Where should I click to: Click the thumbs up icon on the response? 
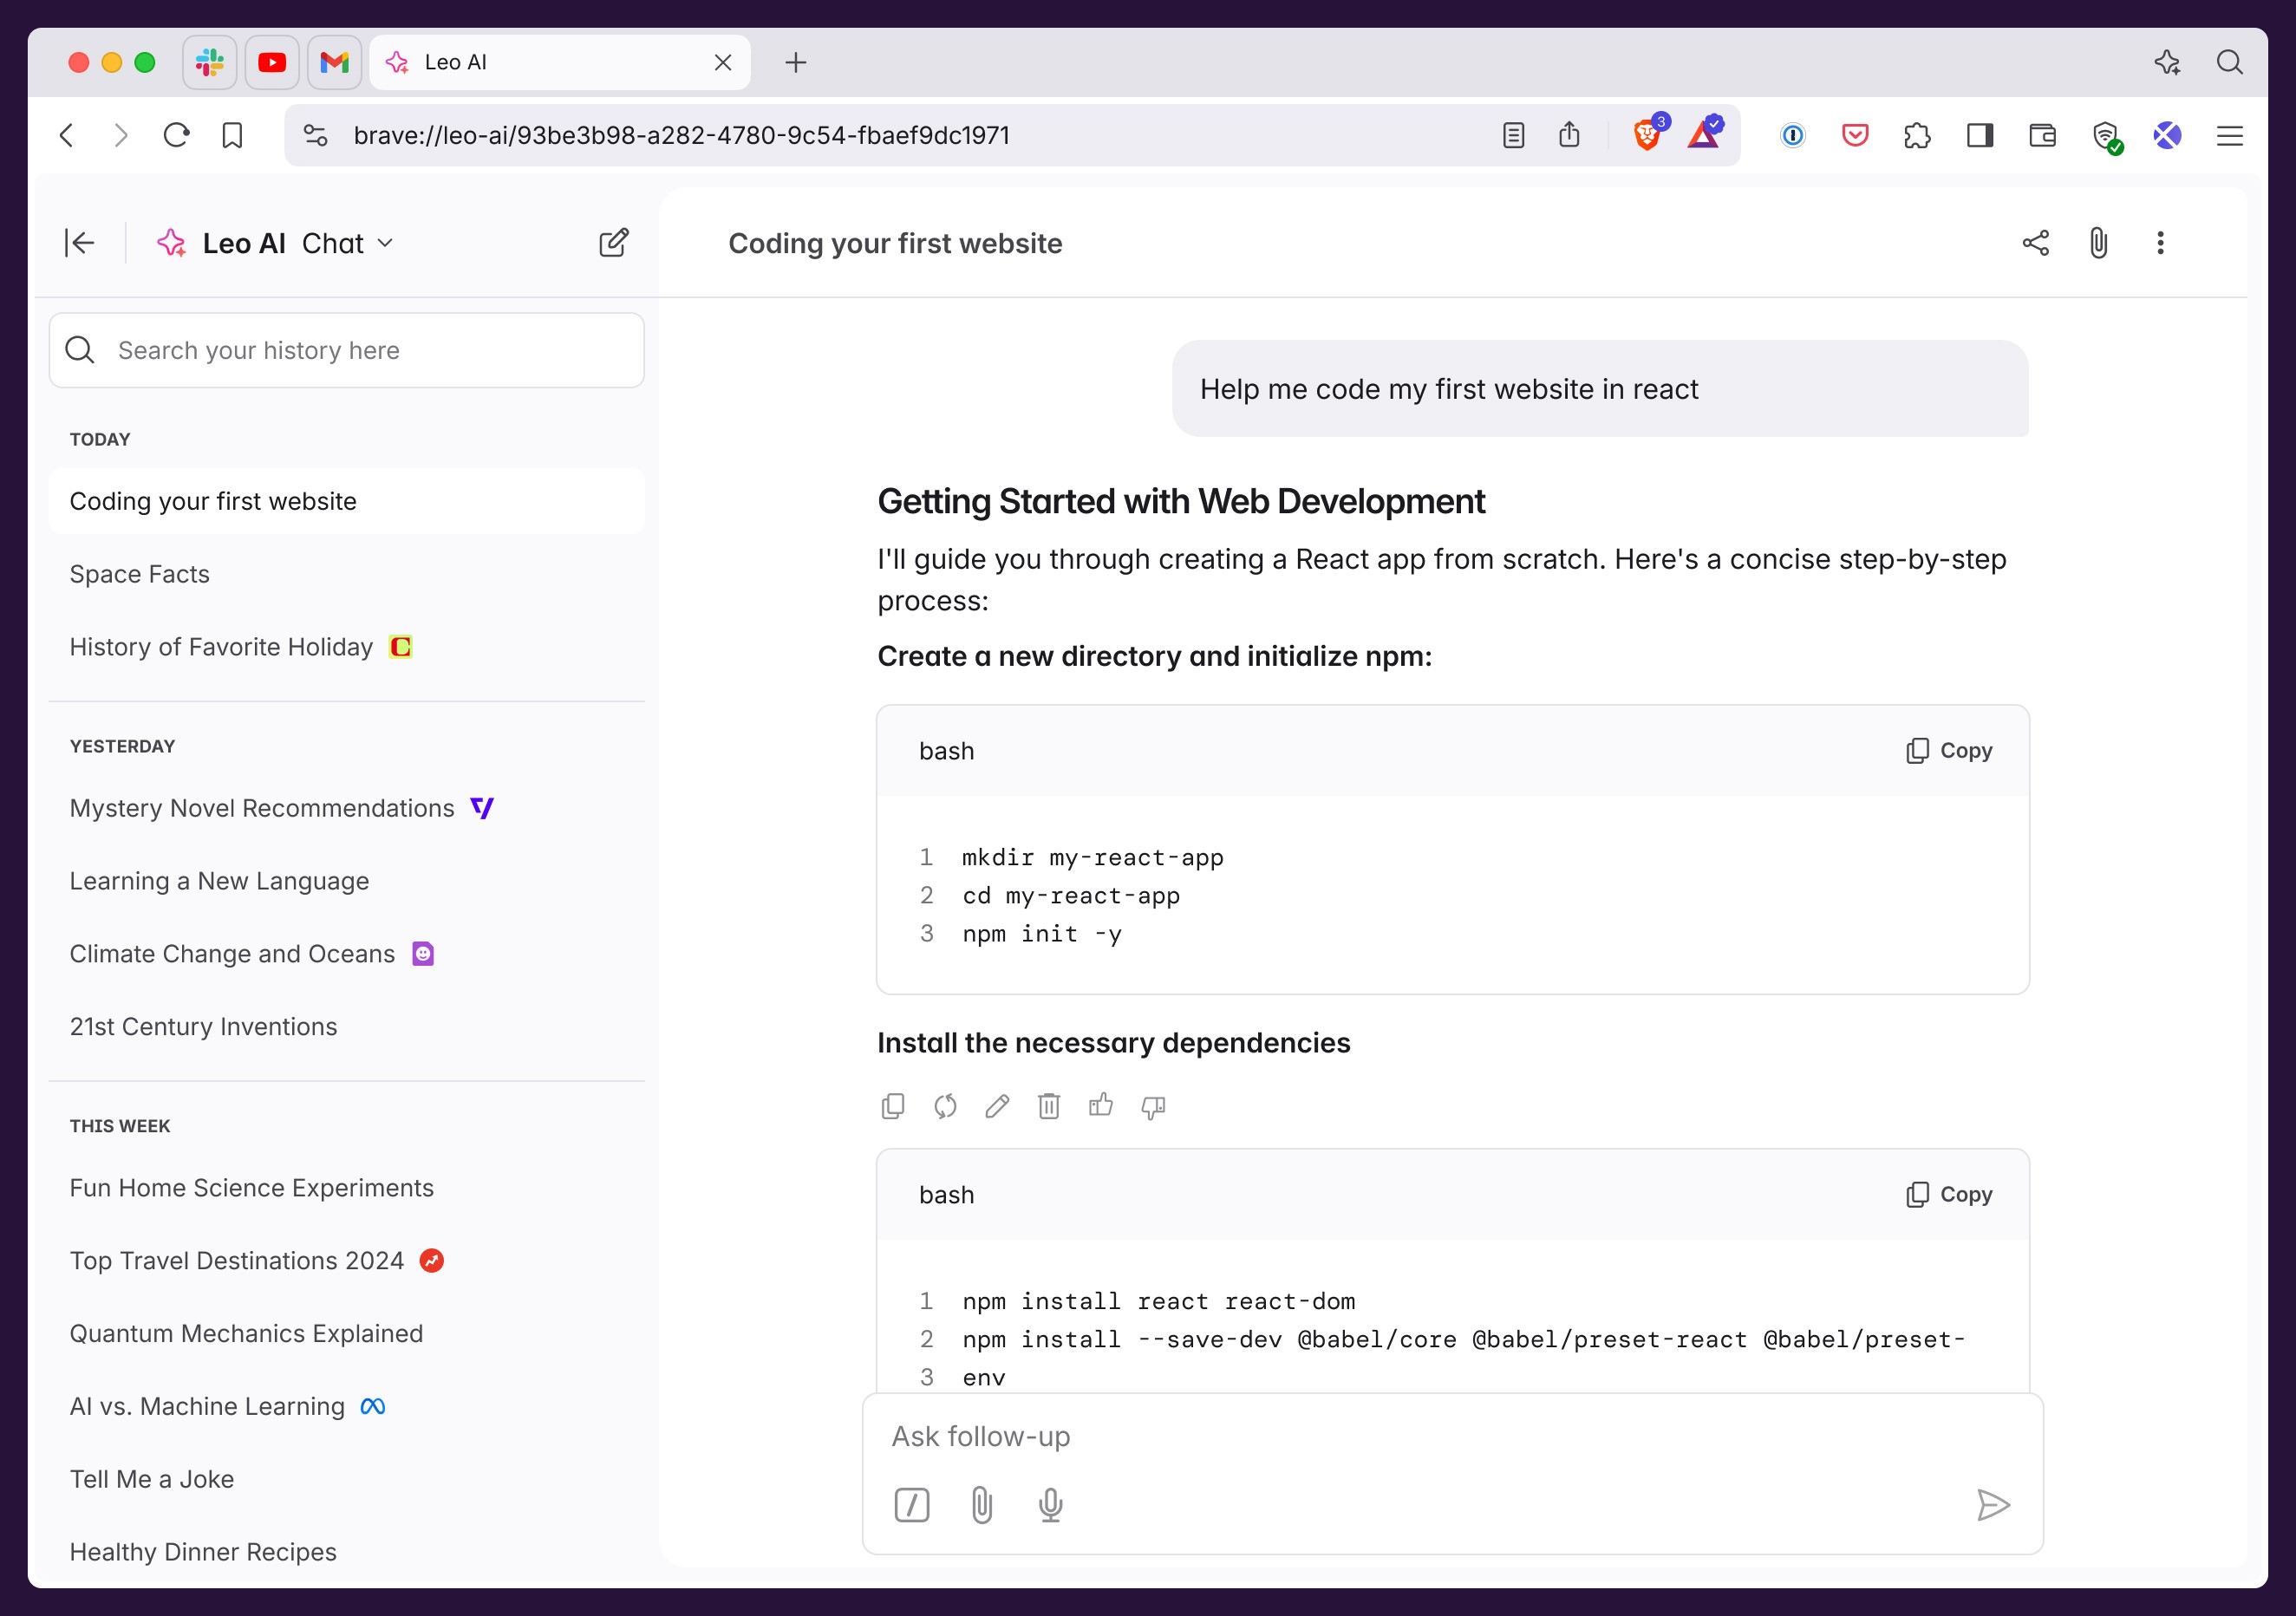1101,1106
